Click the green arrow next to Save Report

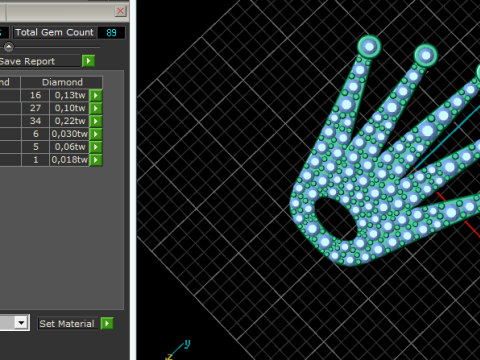88,61
